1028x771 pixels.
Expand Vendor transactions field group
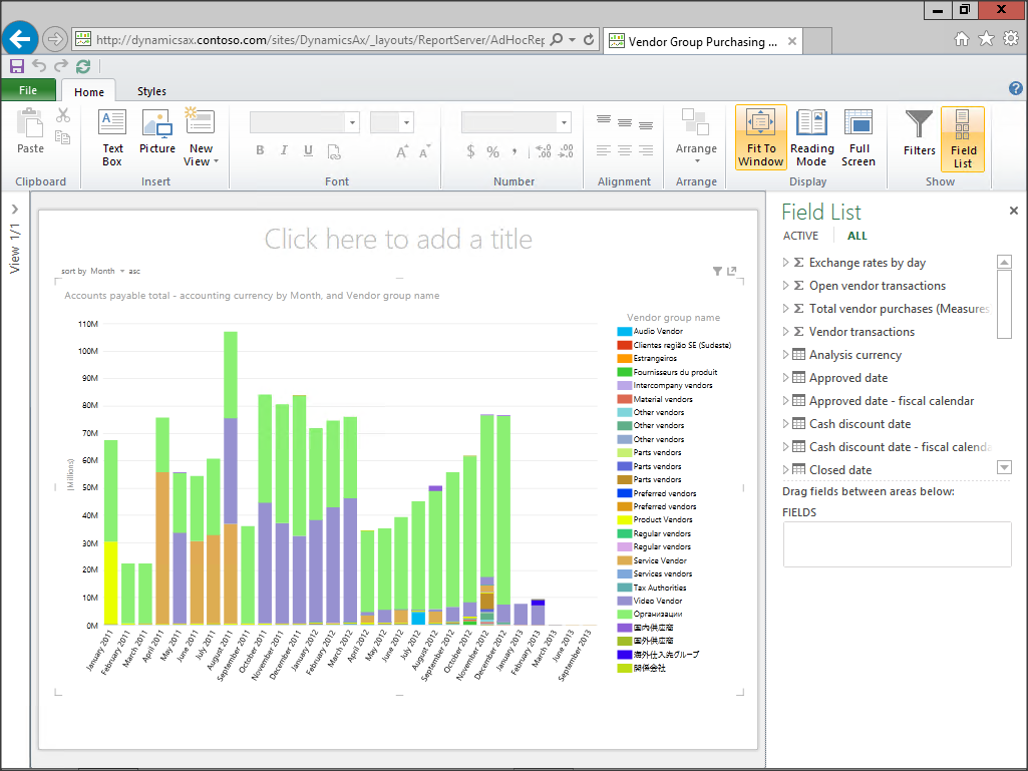[x=787, y=332]
